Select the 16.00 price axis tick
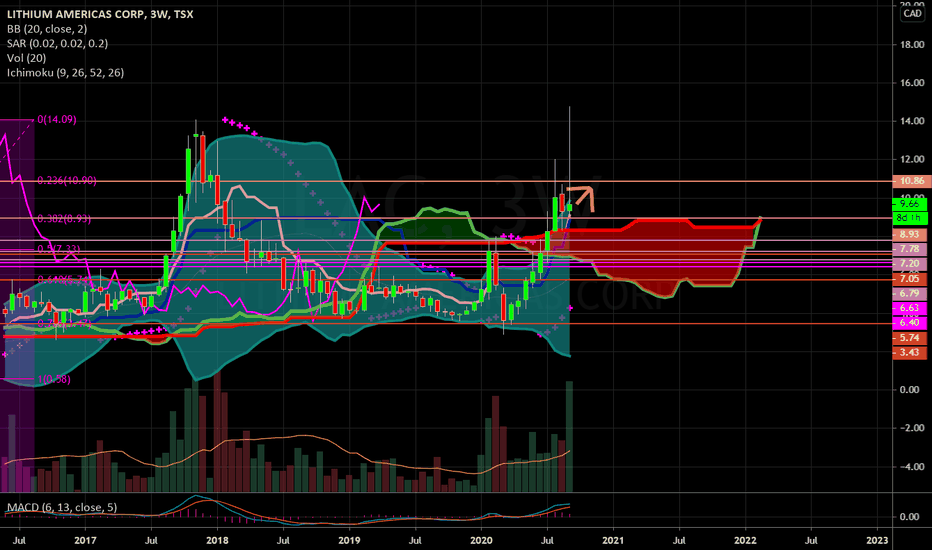 (912, 83)
